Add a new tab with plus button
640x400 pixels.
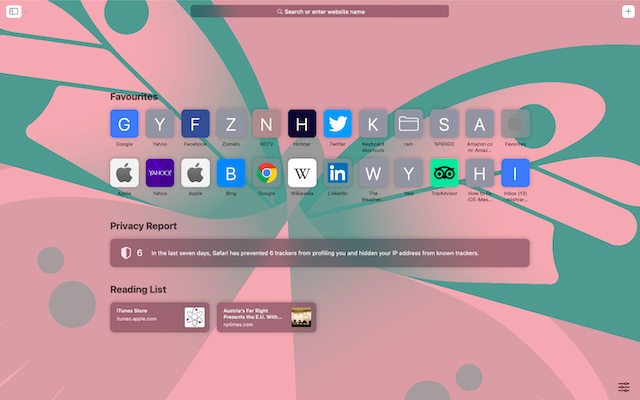628,11
